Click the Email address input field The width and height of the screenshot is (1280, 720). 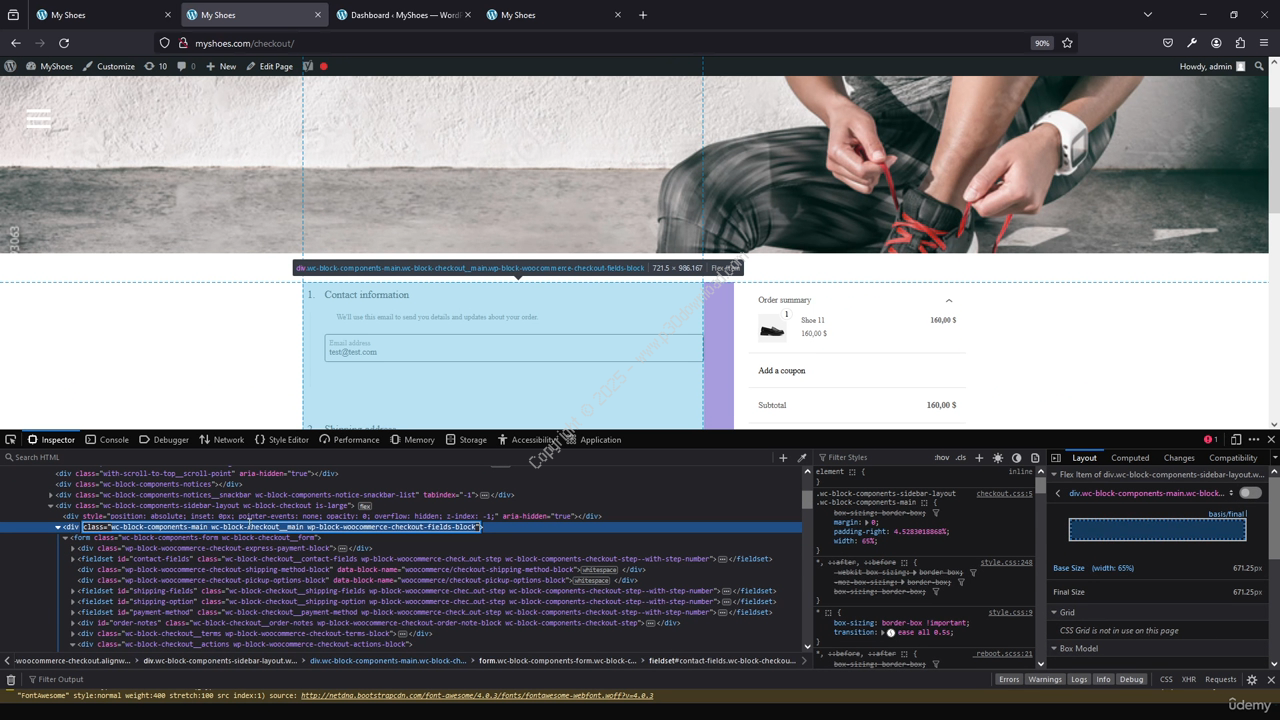[513, 348]
